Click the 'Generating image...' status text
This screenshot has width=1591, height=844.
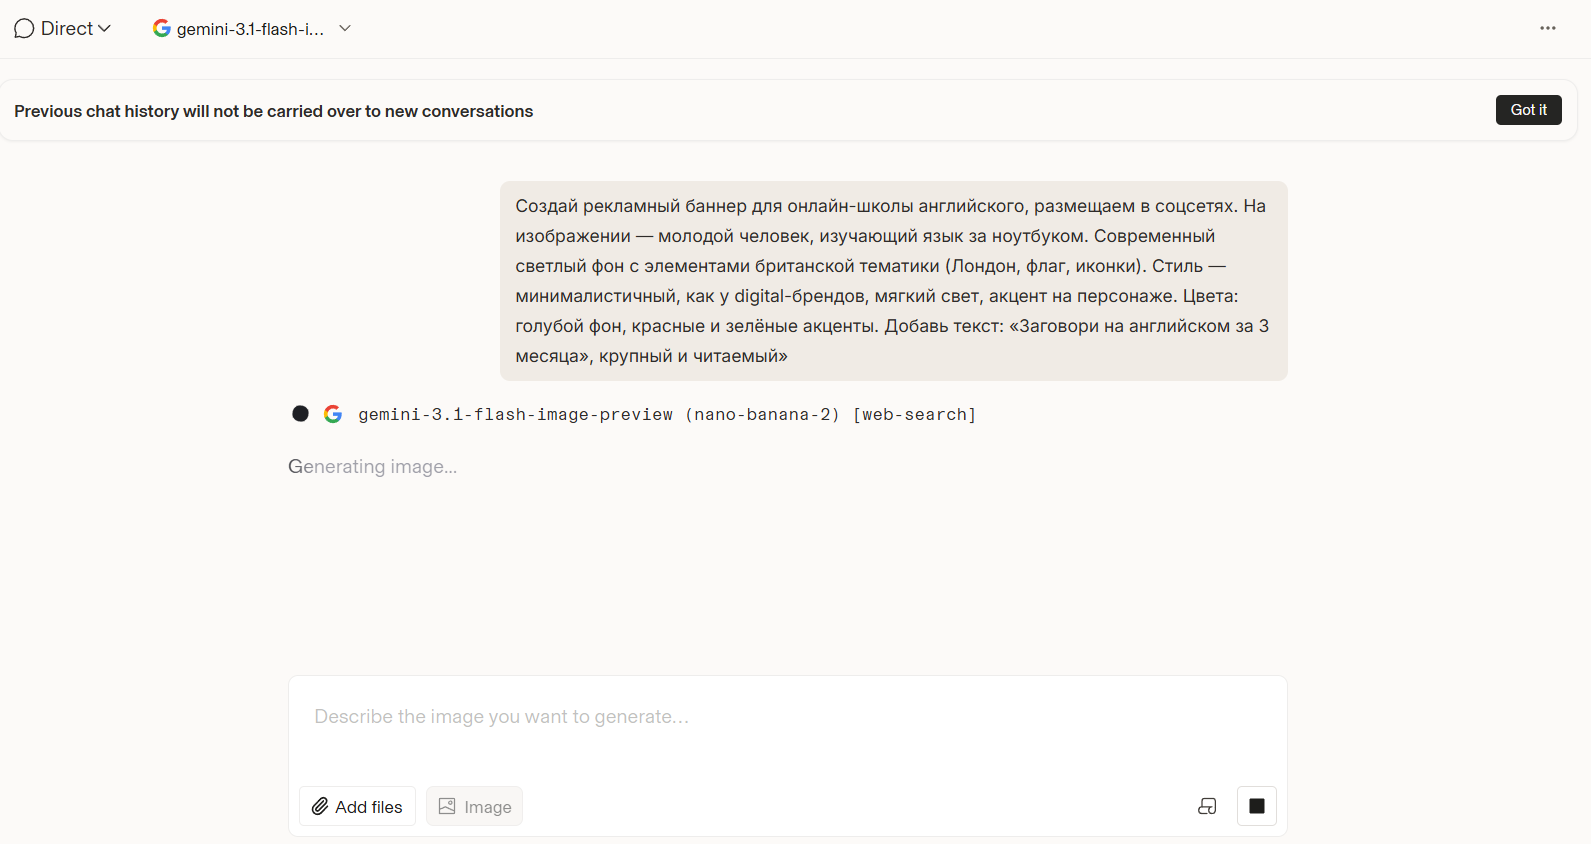click(372, 467)
